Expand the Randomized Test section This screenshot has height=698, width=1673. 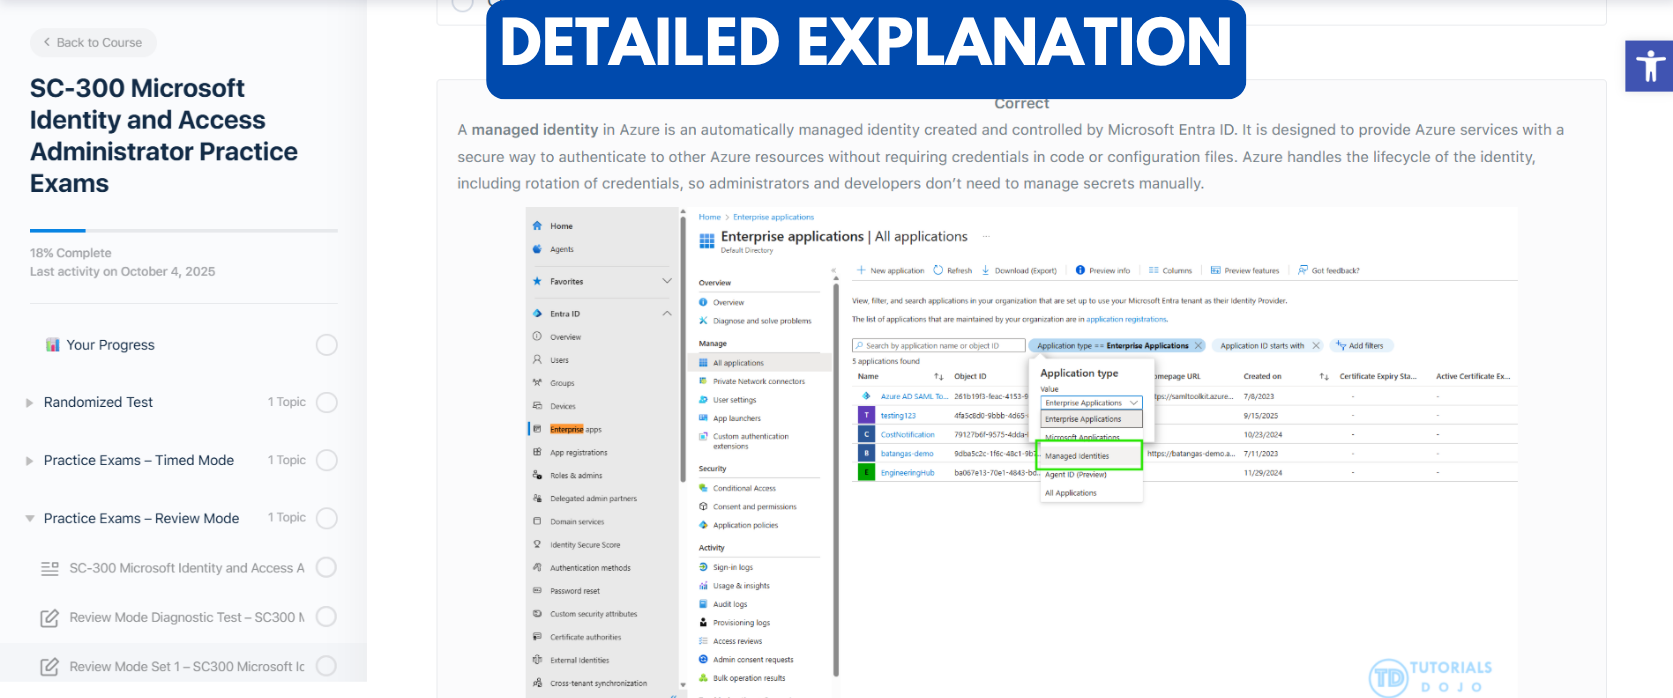30,403
